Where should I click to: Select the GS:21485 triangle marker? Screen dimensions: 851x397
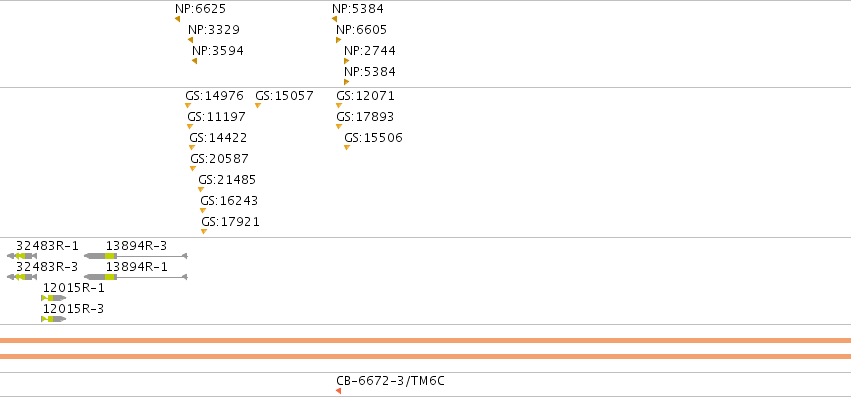[201, 190]
